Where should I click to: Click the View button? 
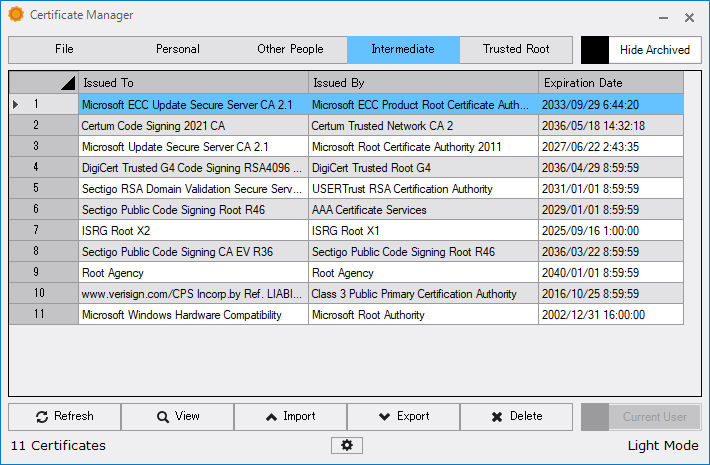pyautogui.click(x=178, y=417)
